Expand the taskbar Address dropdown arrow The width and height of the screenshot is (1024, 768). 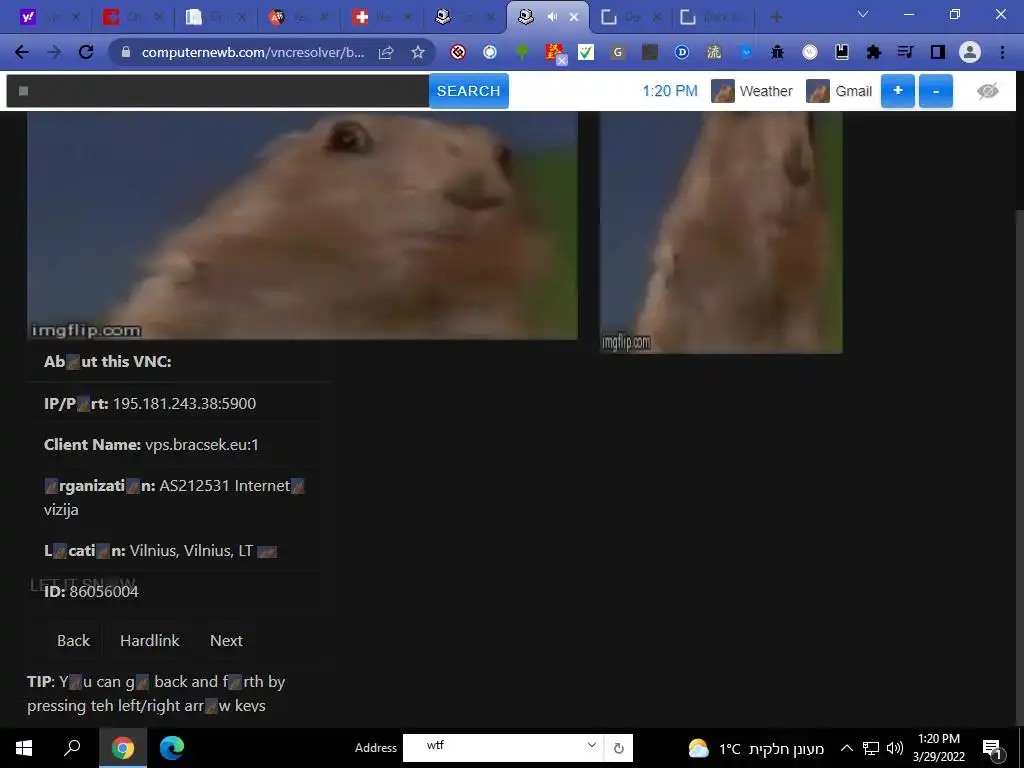[591, 745]
